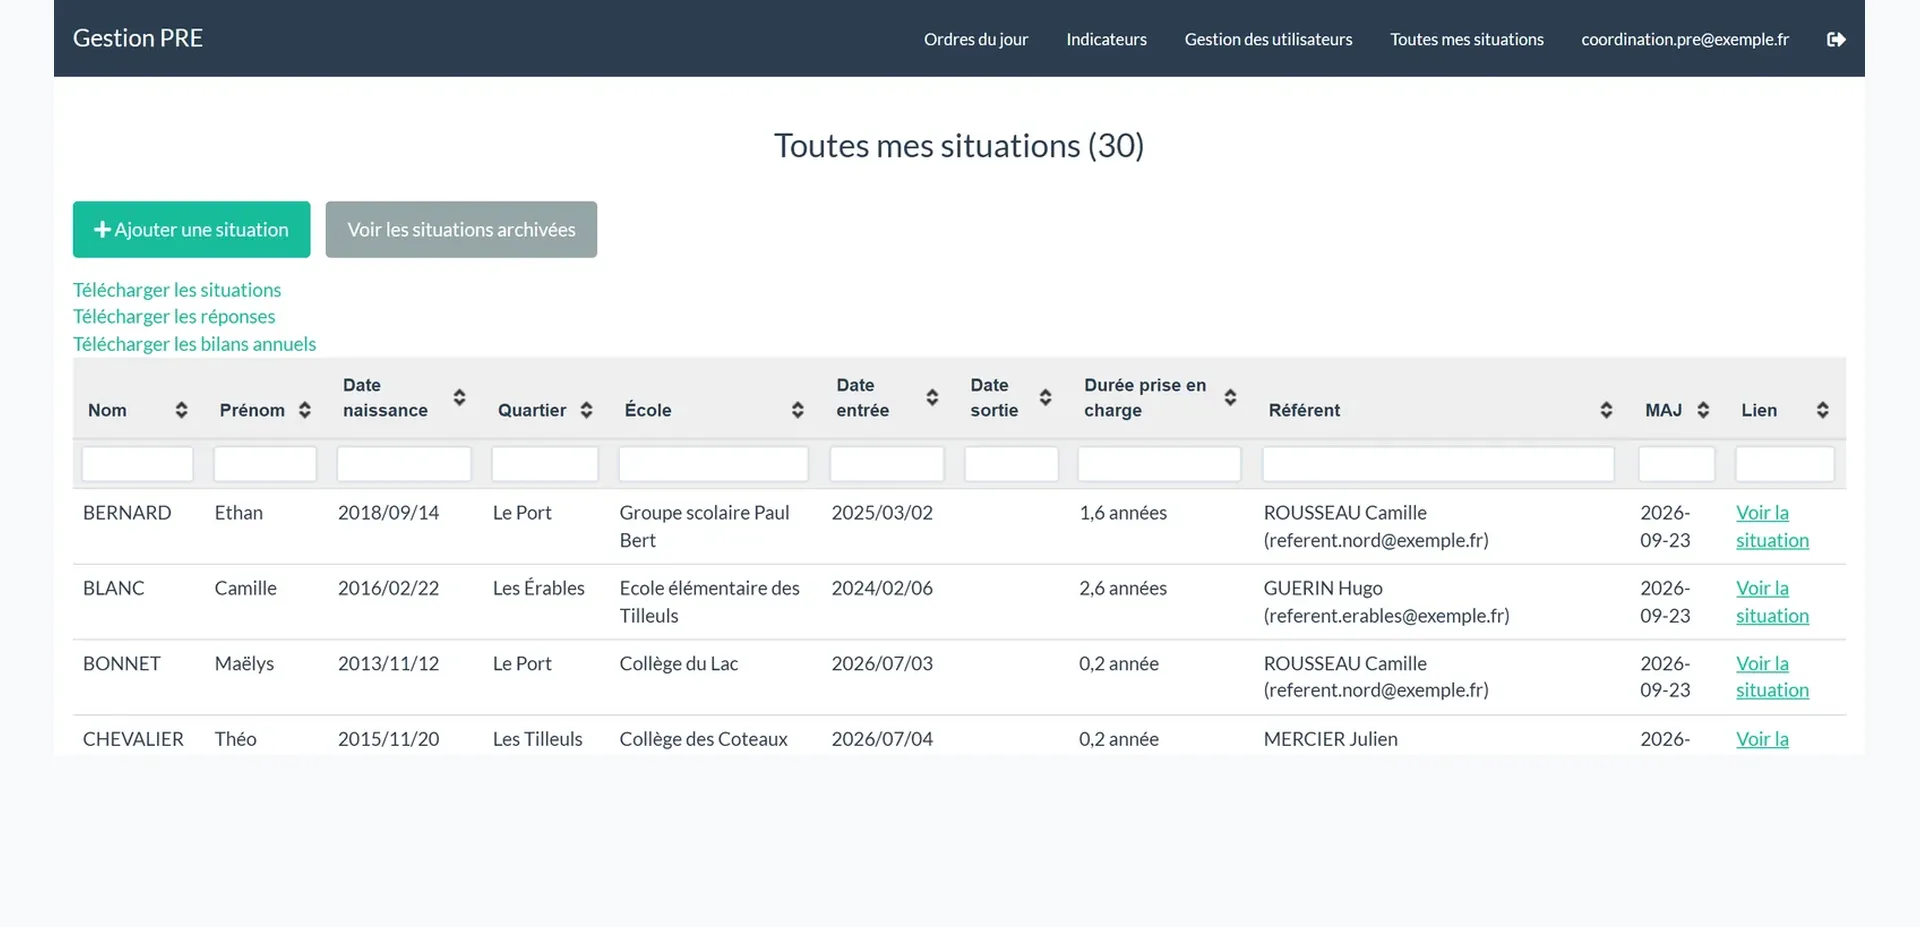The height and width of the screenshot is (927, 1920).
Task: Go to Gestion des utilisateurs
Action: coord(1268,39)
